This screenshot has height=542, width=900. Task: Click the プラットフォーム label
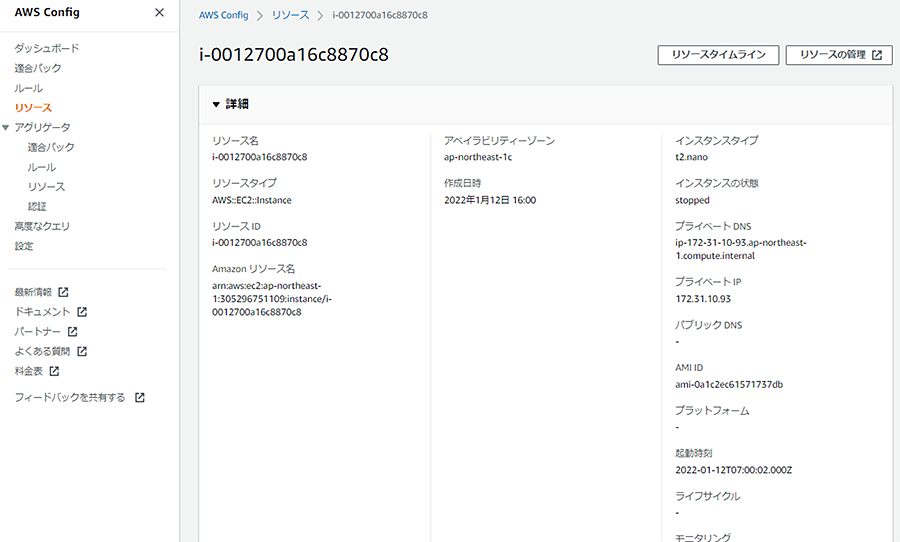pyautogui.click(x=712, y=411)
